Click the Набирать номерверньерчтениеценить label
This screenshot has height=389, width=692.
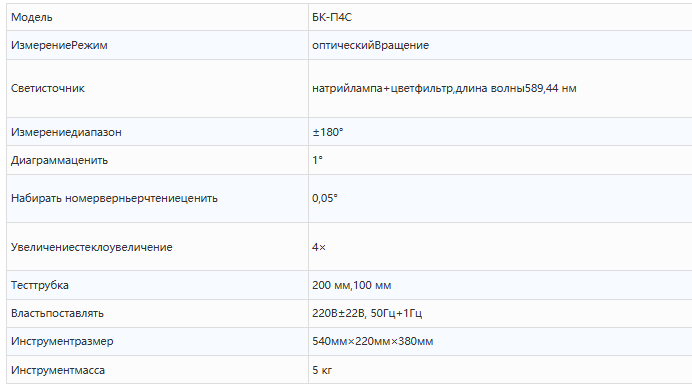tap(114, 198)
